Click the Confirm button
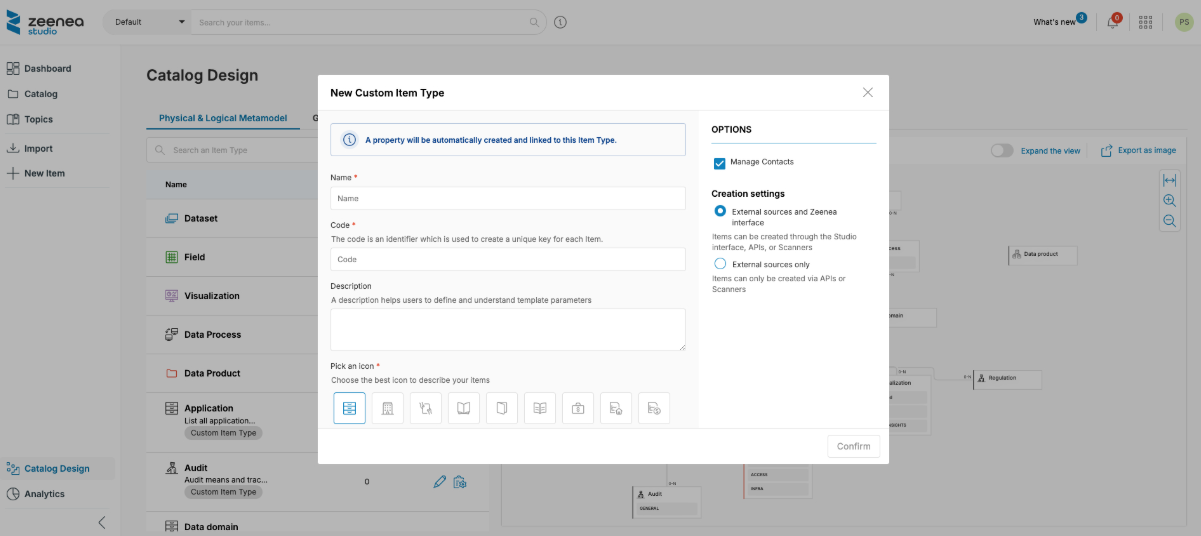This screenshot has width=1201, height=536. 853,446
